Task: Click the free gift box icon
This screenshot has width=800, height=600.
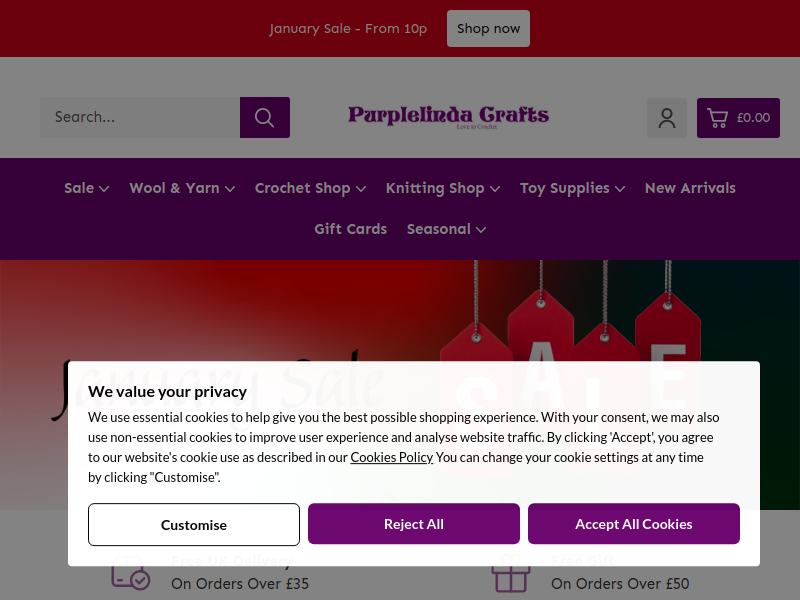Action: (510, 573)
